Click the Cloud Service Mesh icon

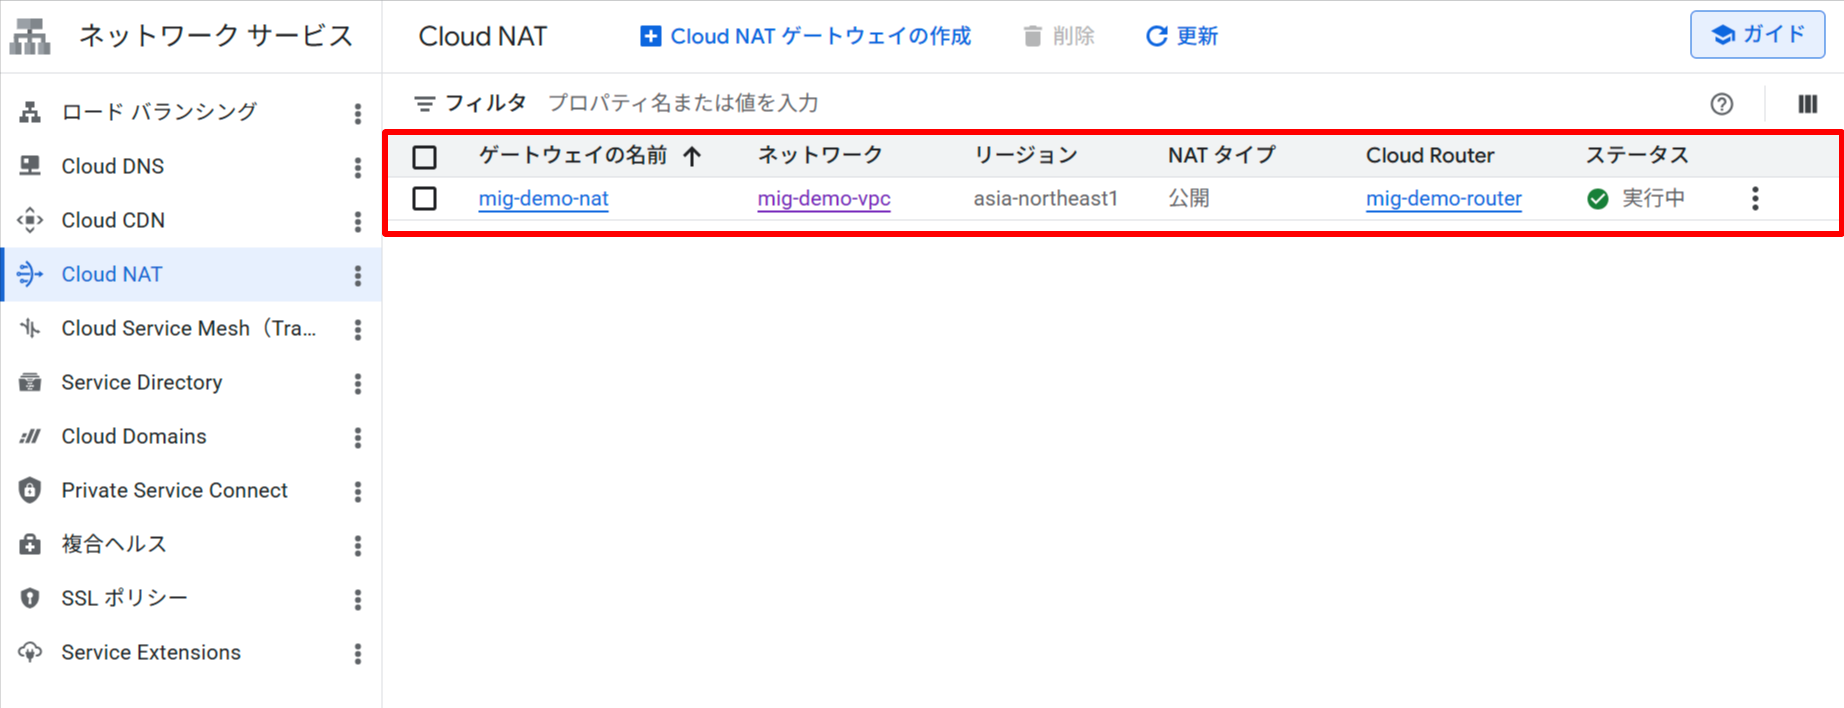point(30,328)
